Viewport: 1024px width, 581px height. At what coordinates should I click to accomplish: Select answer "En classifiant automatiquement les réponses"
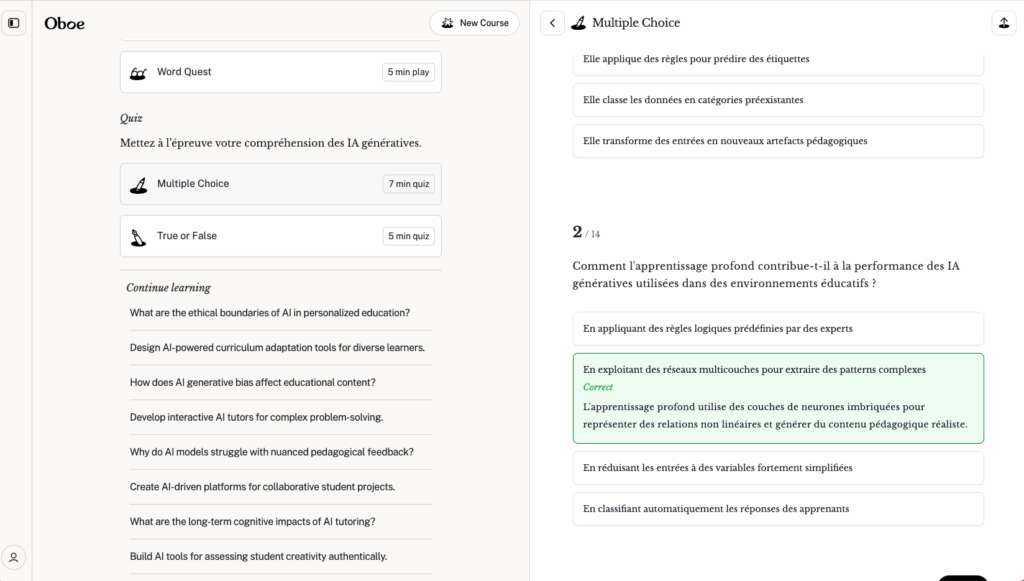tap(777, 508)
